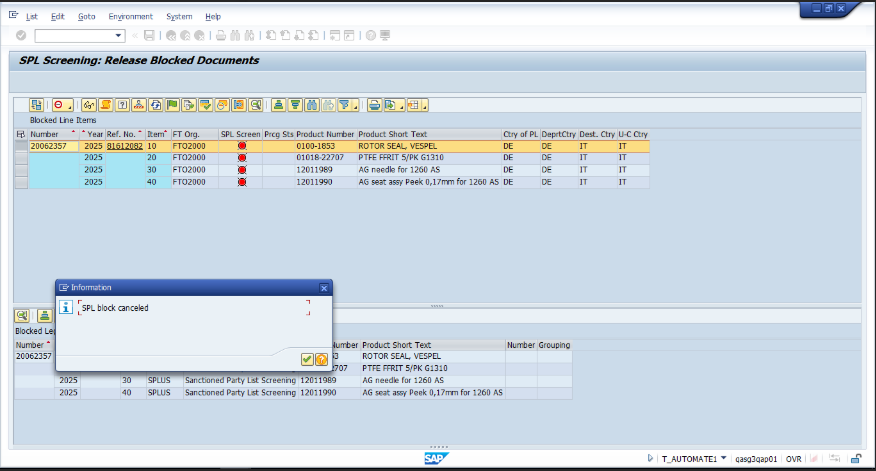
Task: Click AG seat assy Peek 0,17mm text in the lower grid
Action: (x=432, y=393)
